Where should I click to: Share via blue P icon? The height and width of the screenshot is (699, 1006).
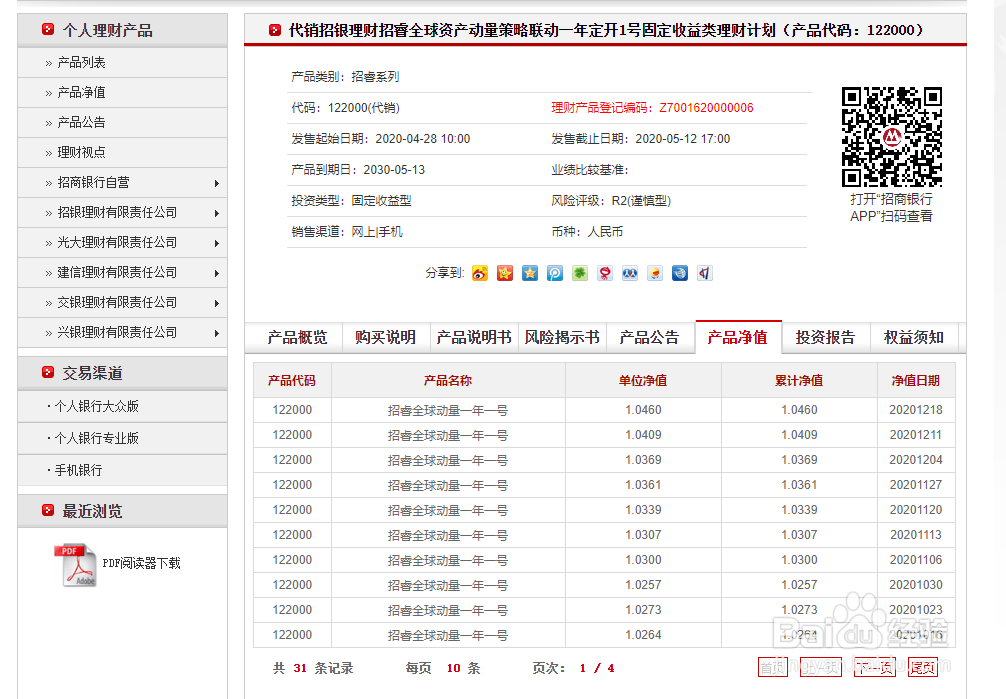(x=555, y=273)
